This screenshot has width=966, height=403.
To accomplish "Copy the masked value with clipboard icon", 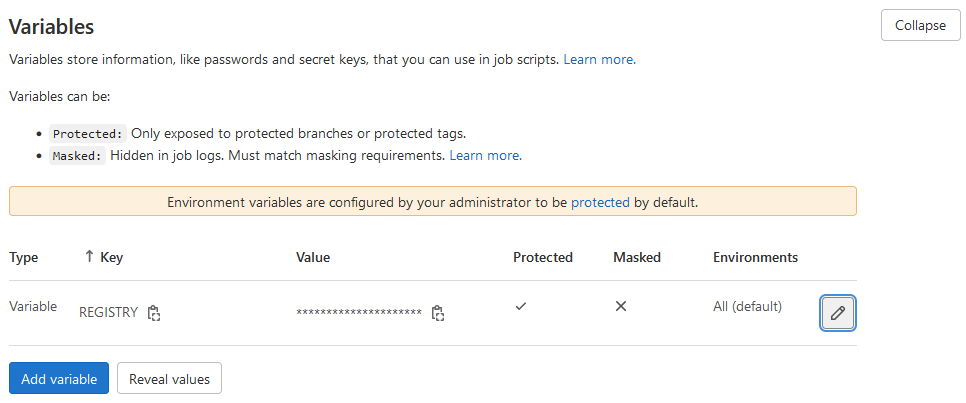I will click(x=437, y=313).
